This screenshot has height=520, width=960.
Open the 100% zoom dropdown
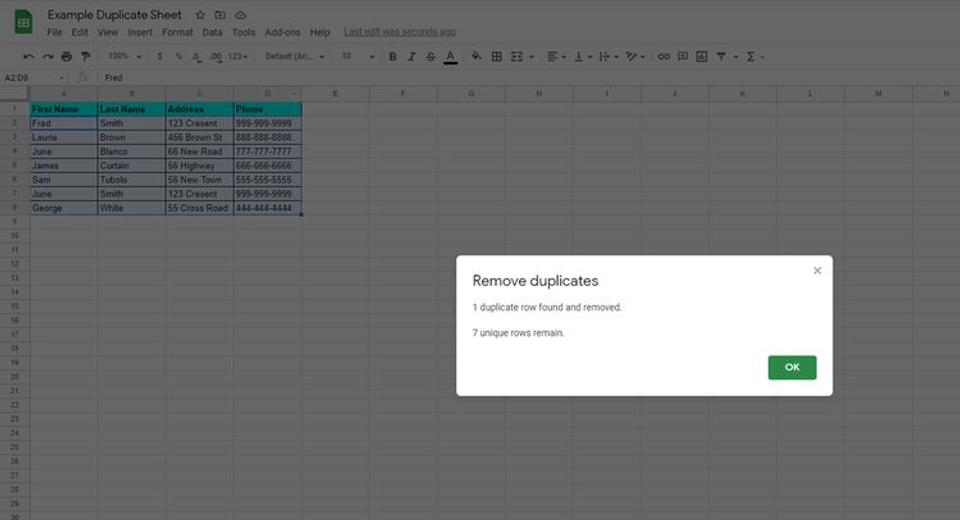tap(124, 56)
